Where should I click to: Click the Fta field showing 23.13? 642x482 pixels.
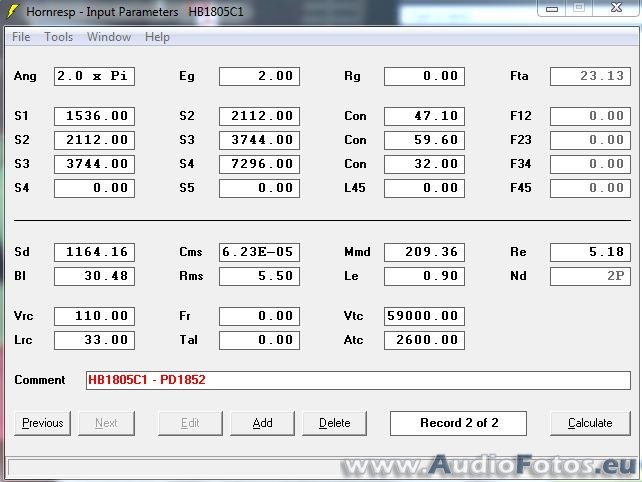click(x=590, y=76)
